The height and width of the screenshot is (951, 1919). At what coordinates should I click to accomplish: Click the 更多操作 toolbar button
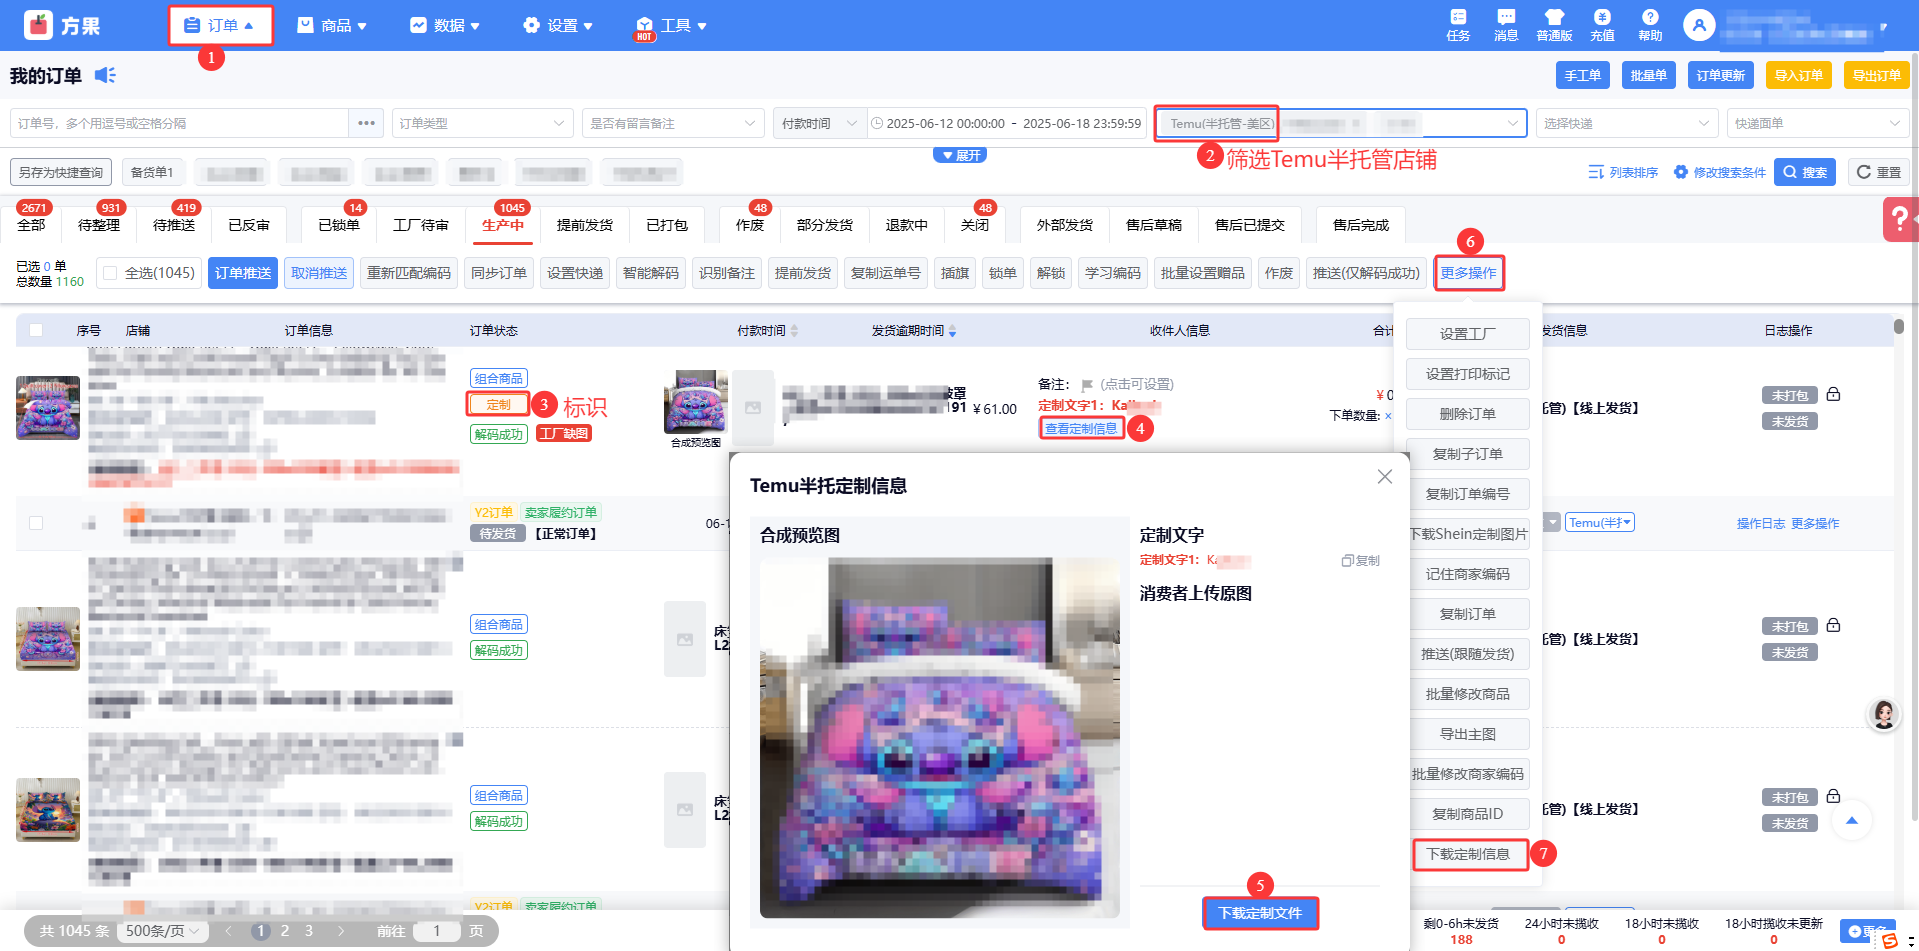pyautogui.click(x=1468, y=273)
